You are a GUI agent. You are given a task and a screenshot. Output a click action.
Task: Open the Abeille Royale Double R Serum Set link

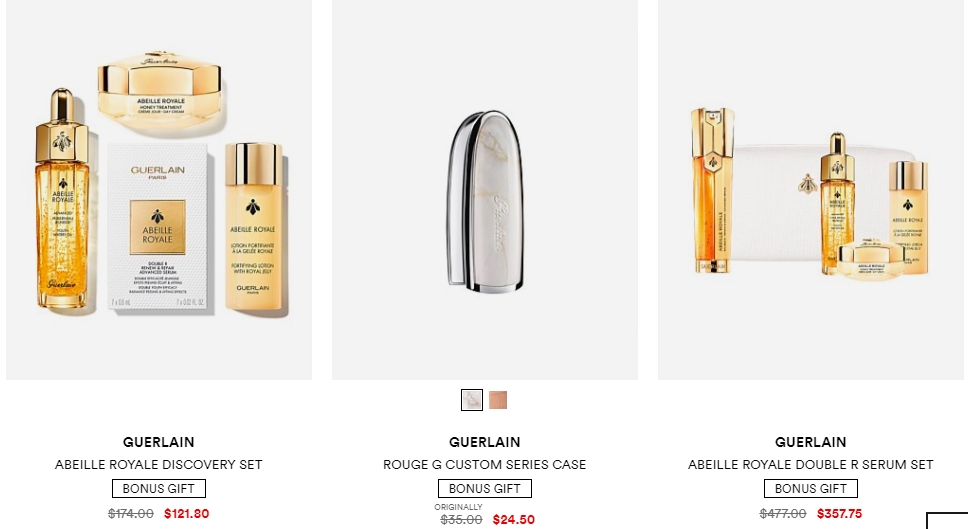point(811,464)
